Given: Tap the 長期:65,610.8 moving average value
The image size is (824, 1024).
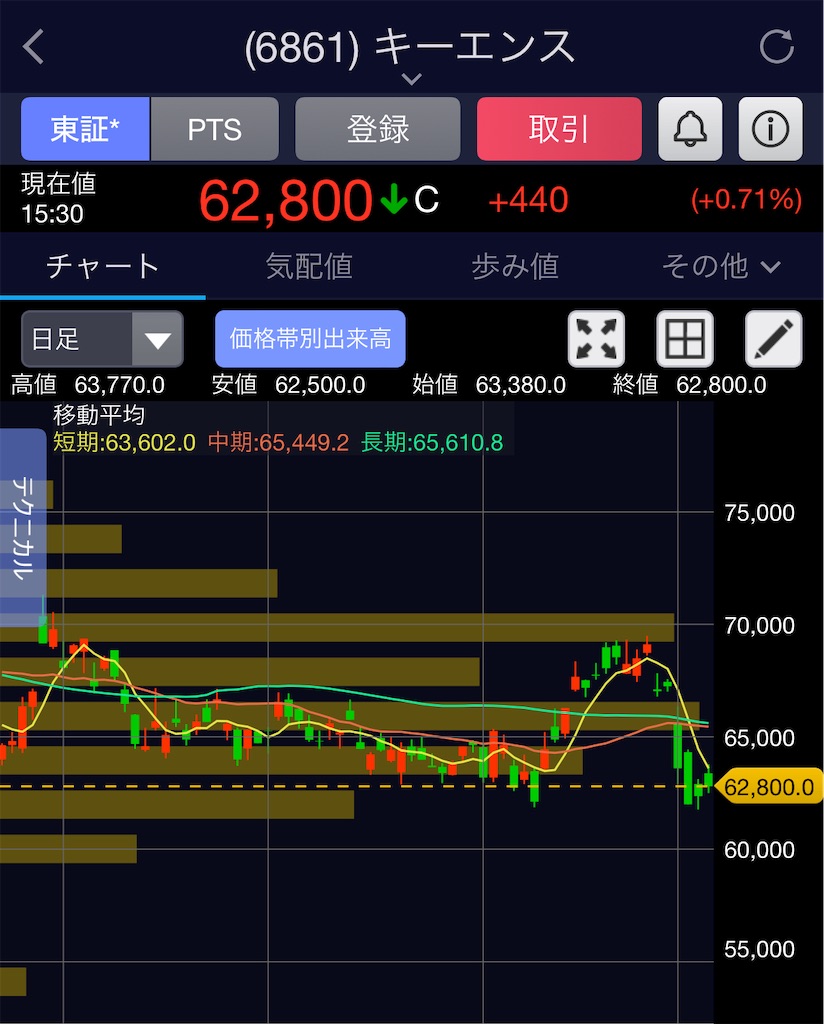Looking at the screenshot, I should click(432, 443).
